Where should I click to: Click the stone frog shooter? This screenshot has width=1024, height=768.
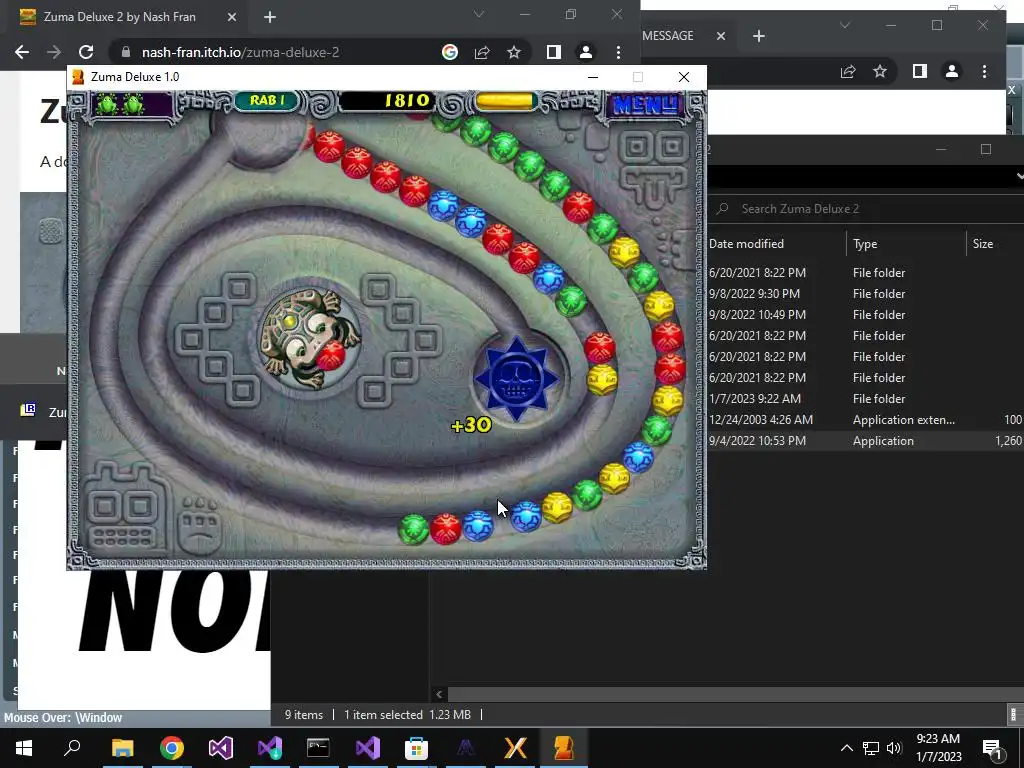pos(308,338)
